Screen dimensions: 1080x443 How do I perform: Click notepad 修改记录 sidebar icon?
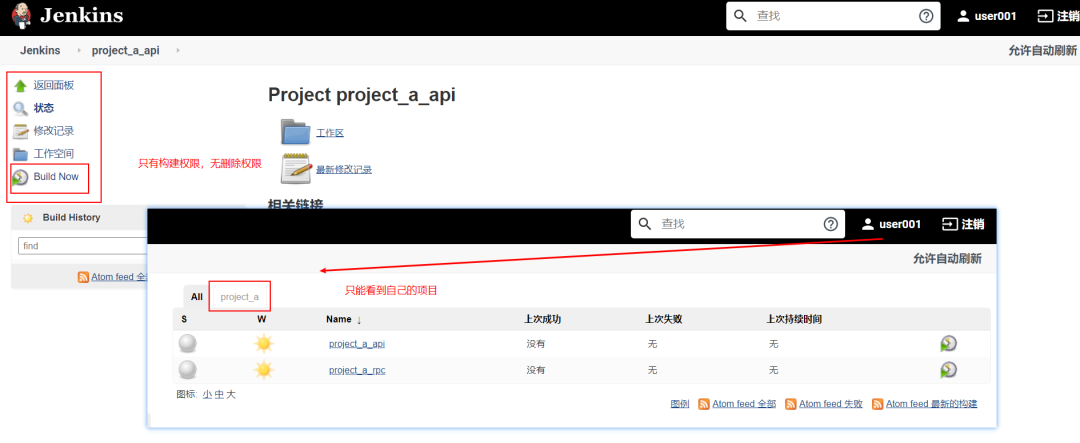(x=21, y=131)
